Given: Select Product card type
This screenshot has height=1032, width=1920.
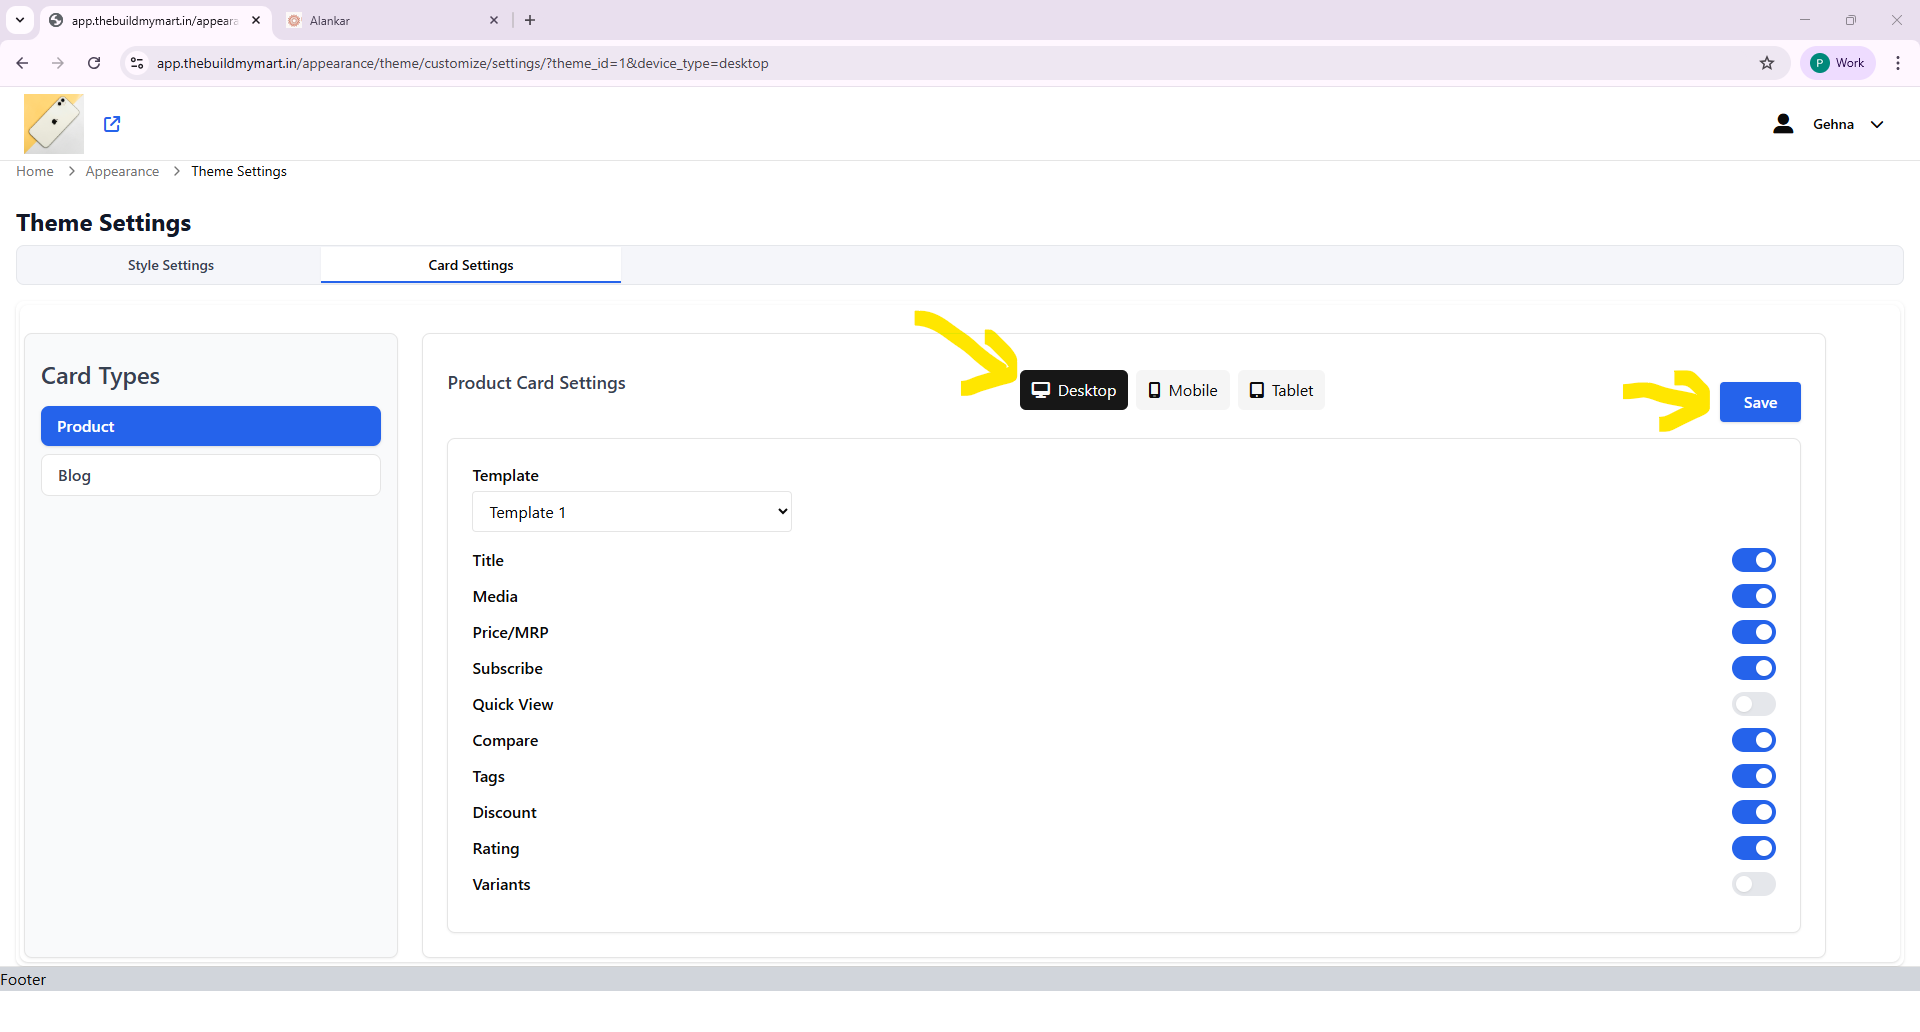Looking at the screenshot, I should [211, 426].
